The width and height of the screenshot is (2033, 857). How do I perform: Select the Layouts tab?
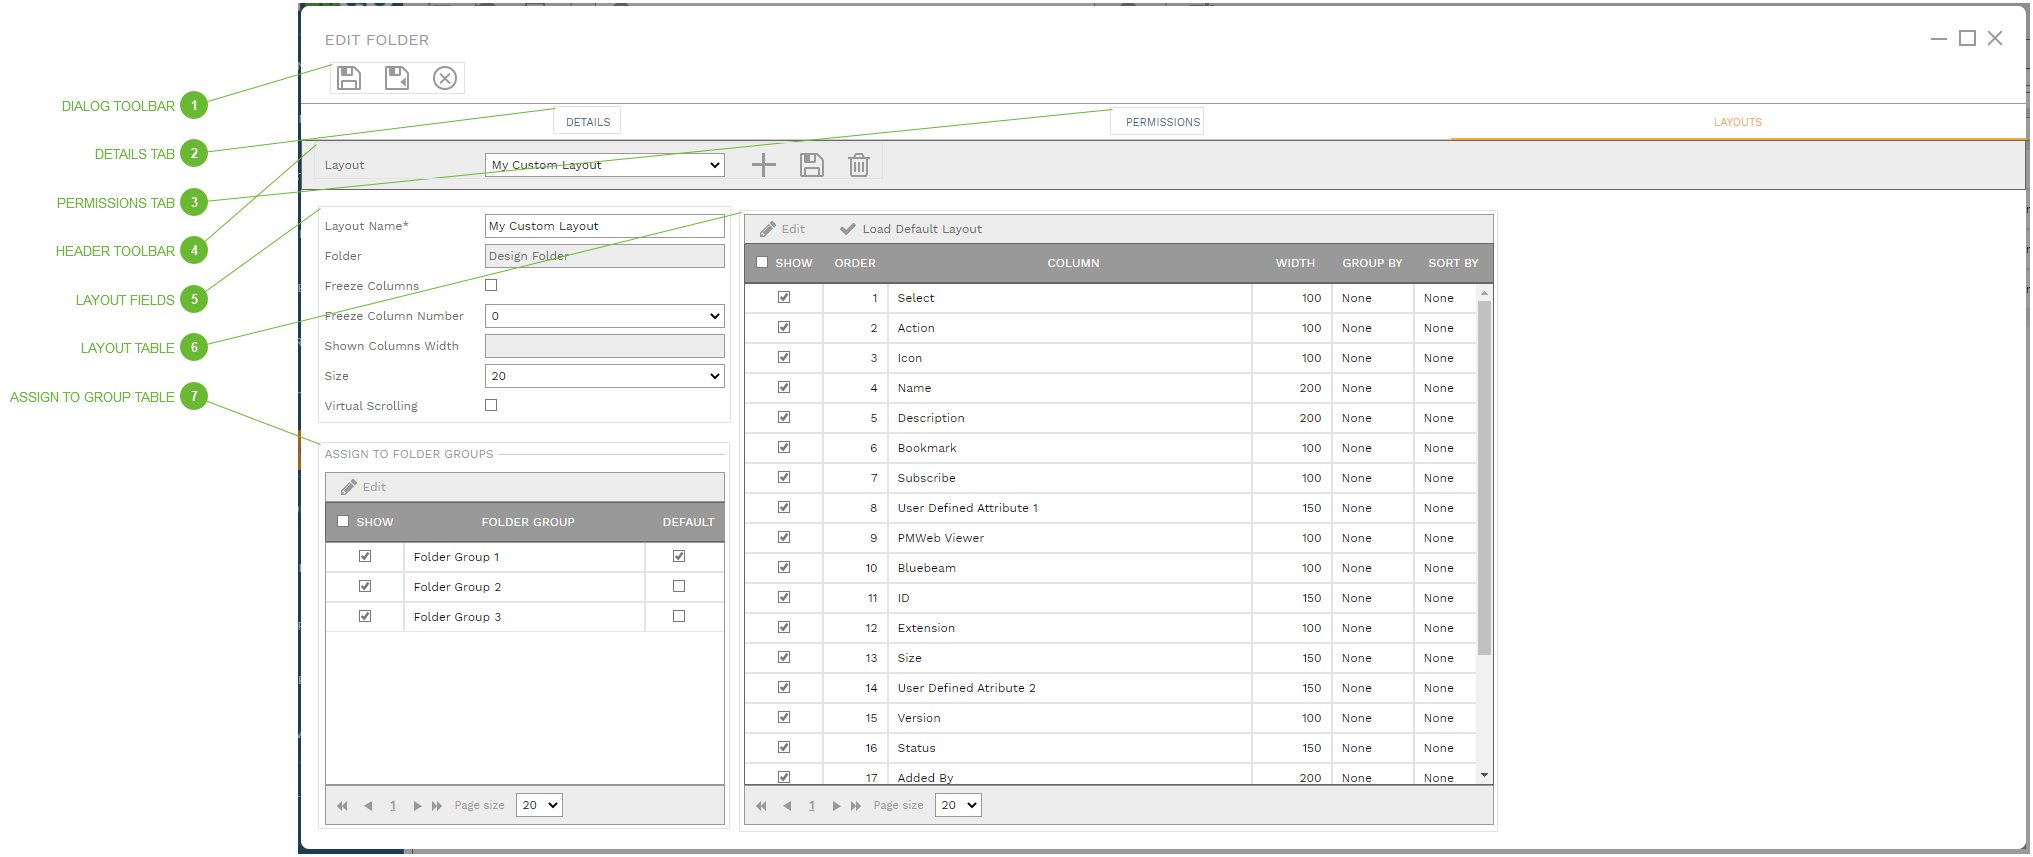[1738, 122]
